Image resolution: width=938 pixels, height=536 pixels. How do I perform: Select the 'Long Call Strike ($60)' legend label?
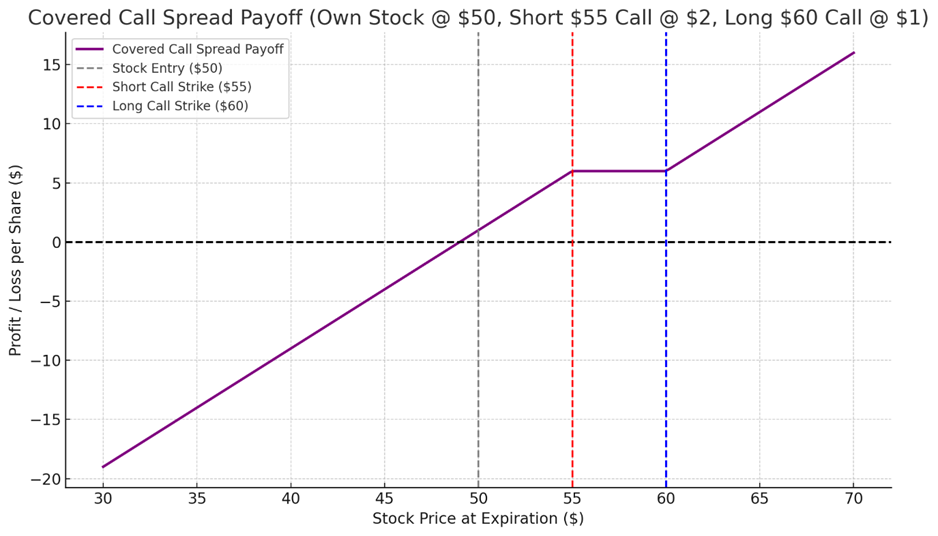pyautogui.click(x=180, y=106)
